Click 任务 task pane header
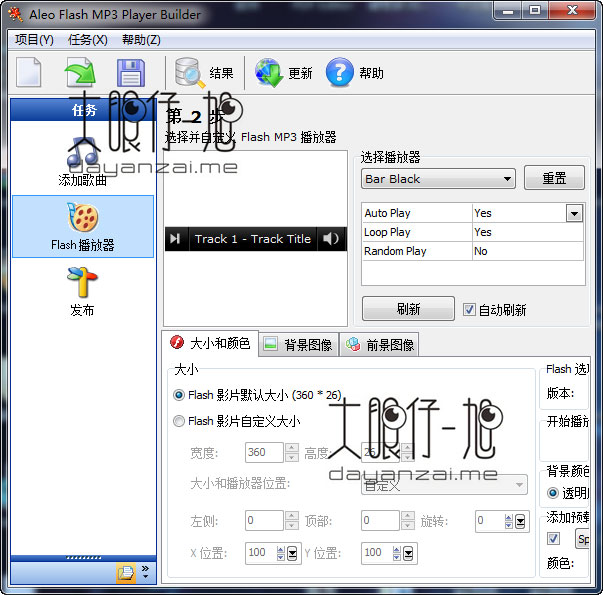The height and width of the screenshot is (595, 603). (83, 110)
